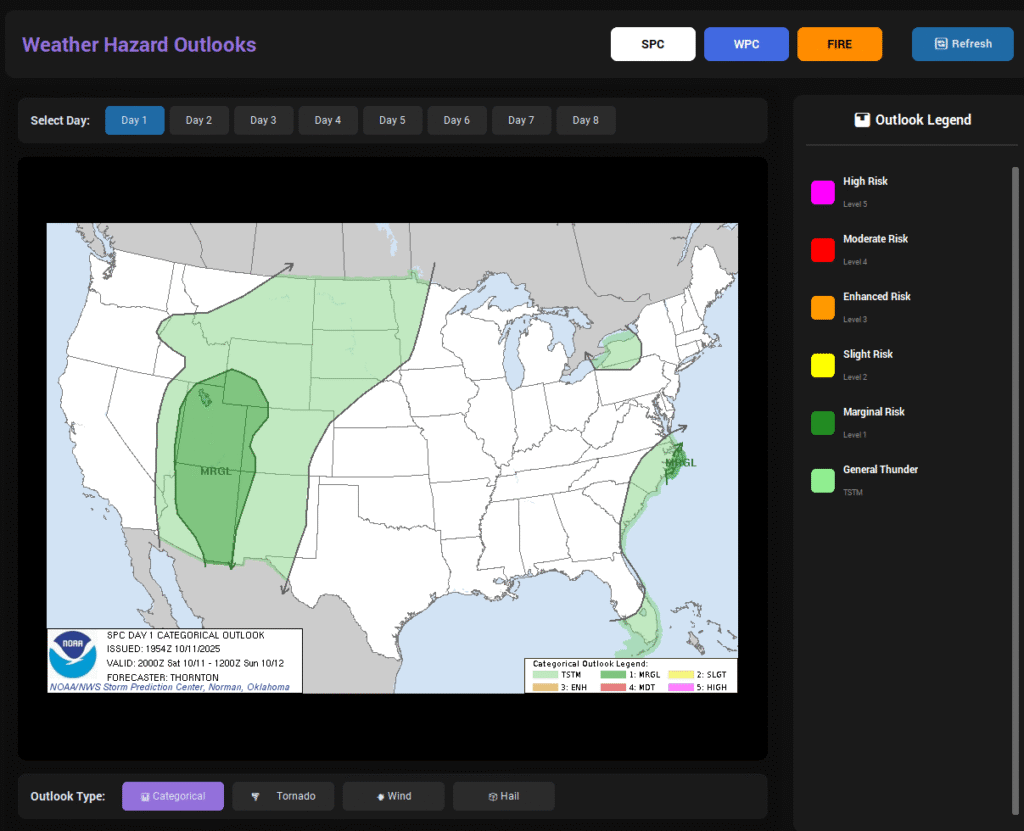Click the SPC source button
Viewport: 1024px width, 831px height.
(x=653, y=44)
